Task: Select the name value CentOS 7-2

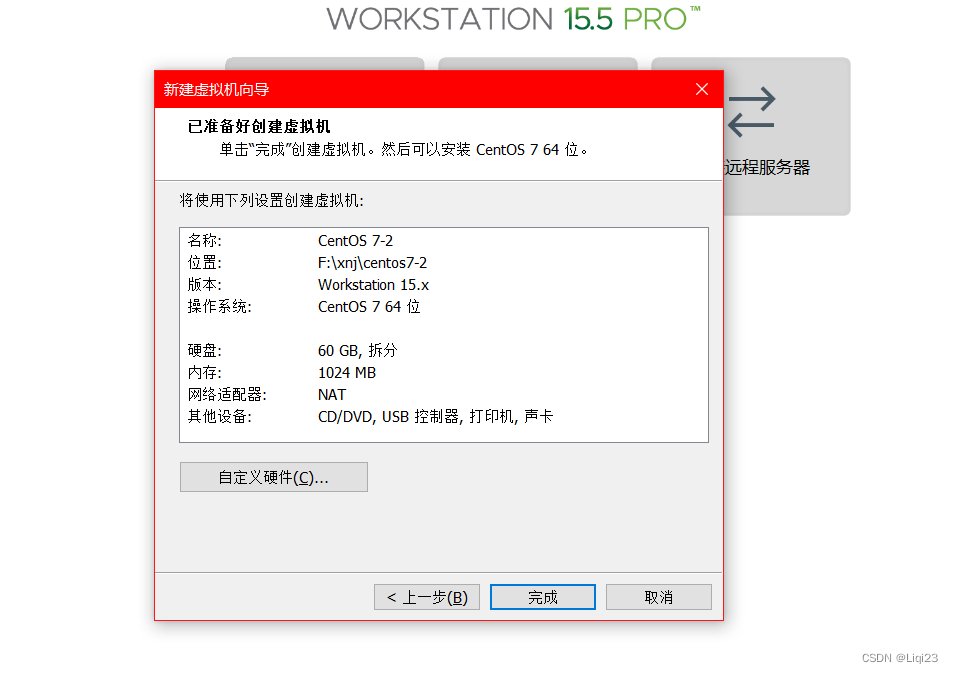Action: 356,241
